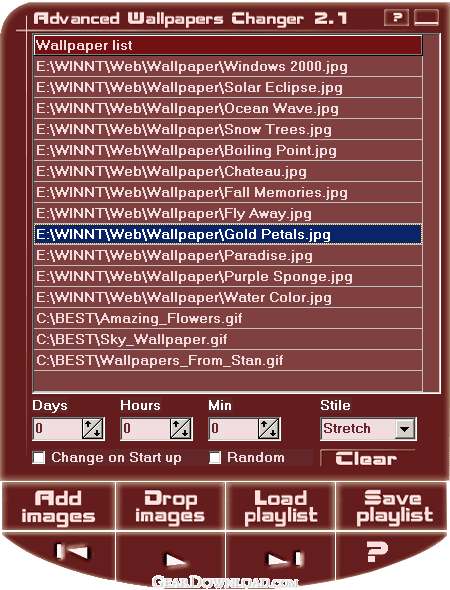
Task: Skip to next wallpaper icon
Action: point(281,556)
